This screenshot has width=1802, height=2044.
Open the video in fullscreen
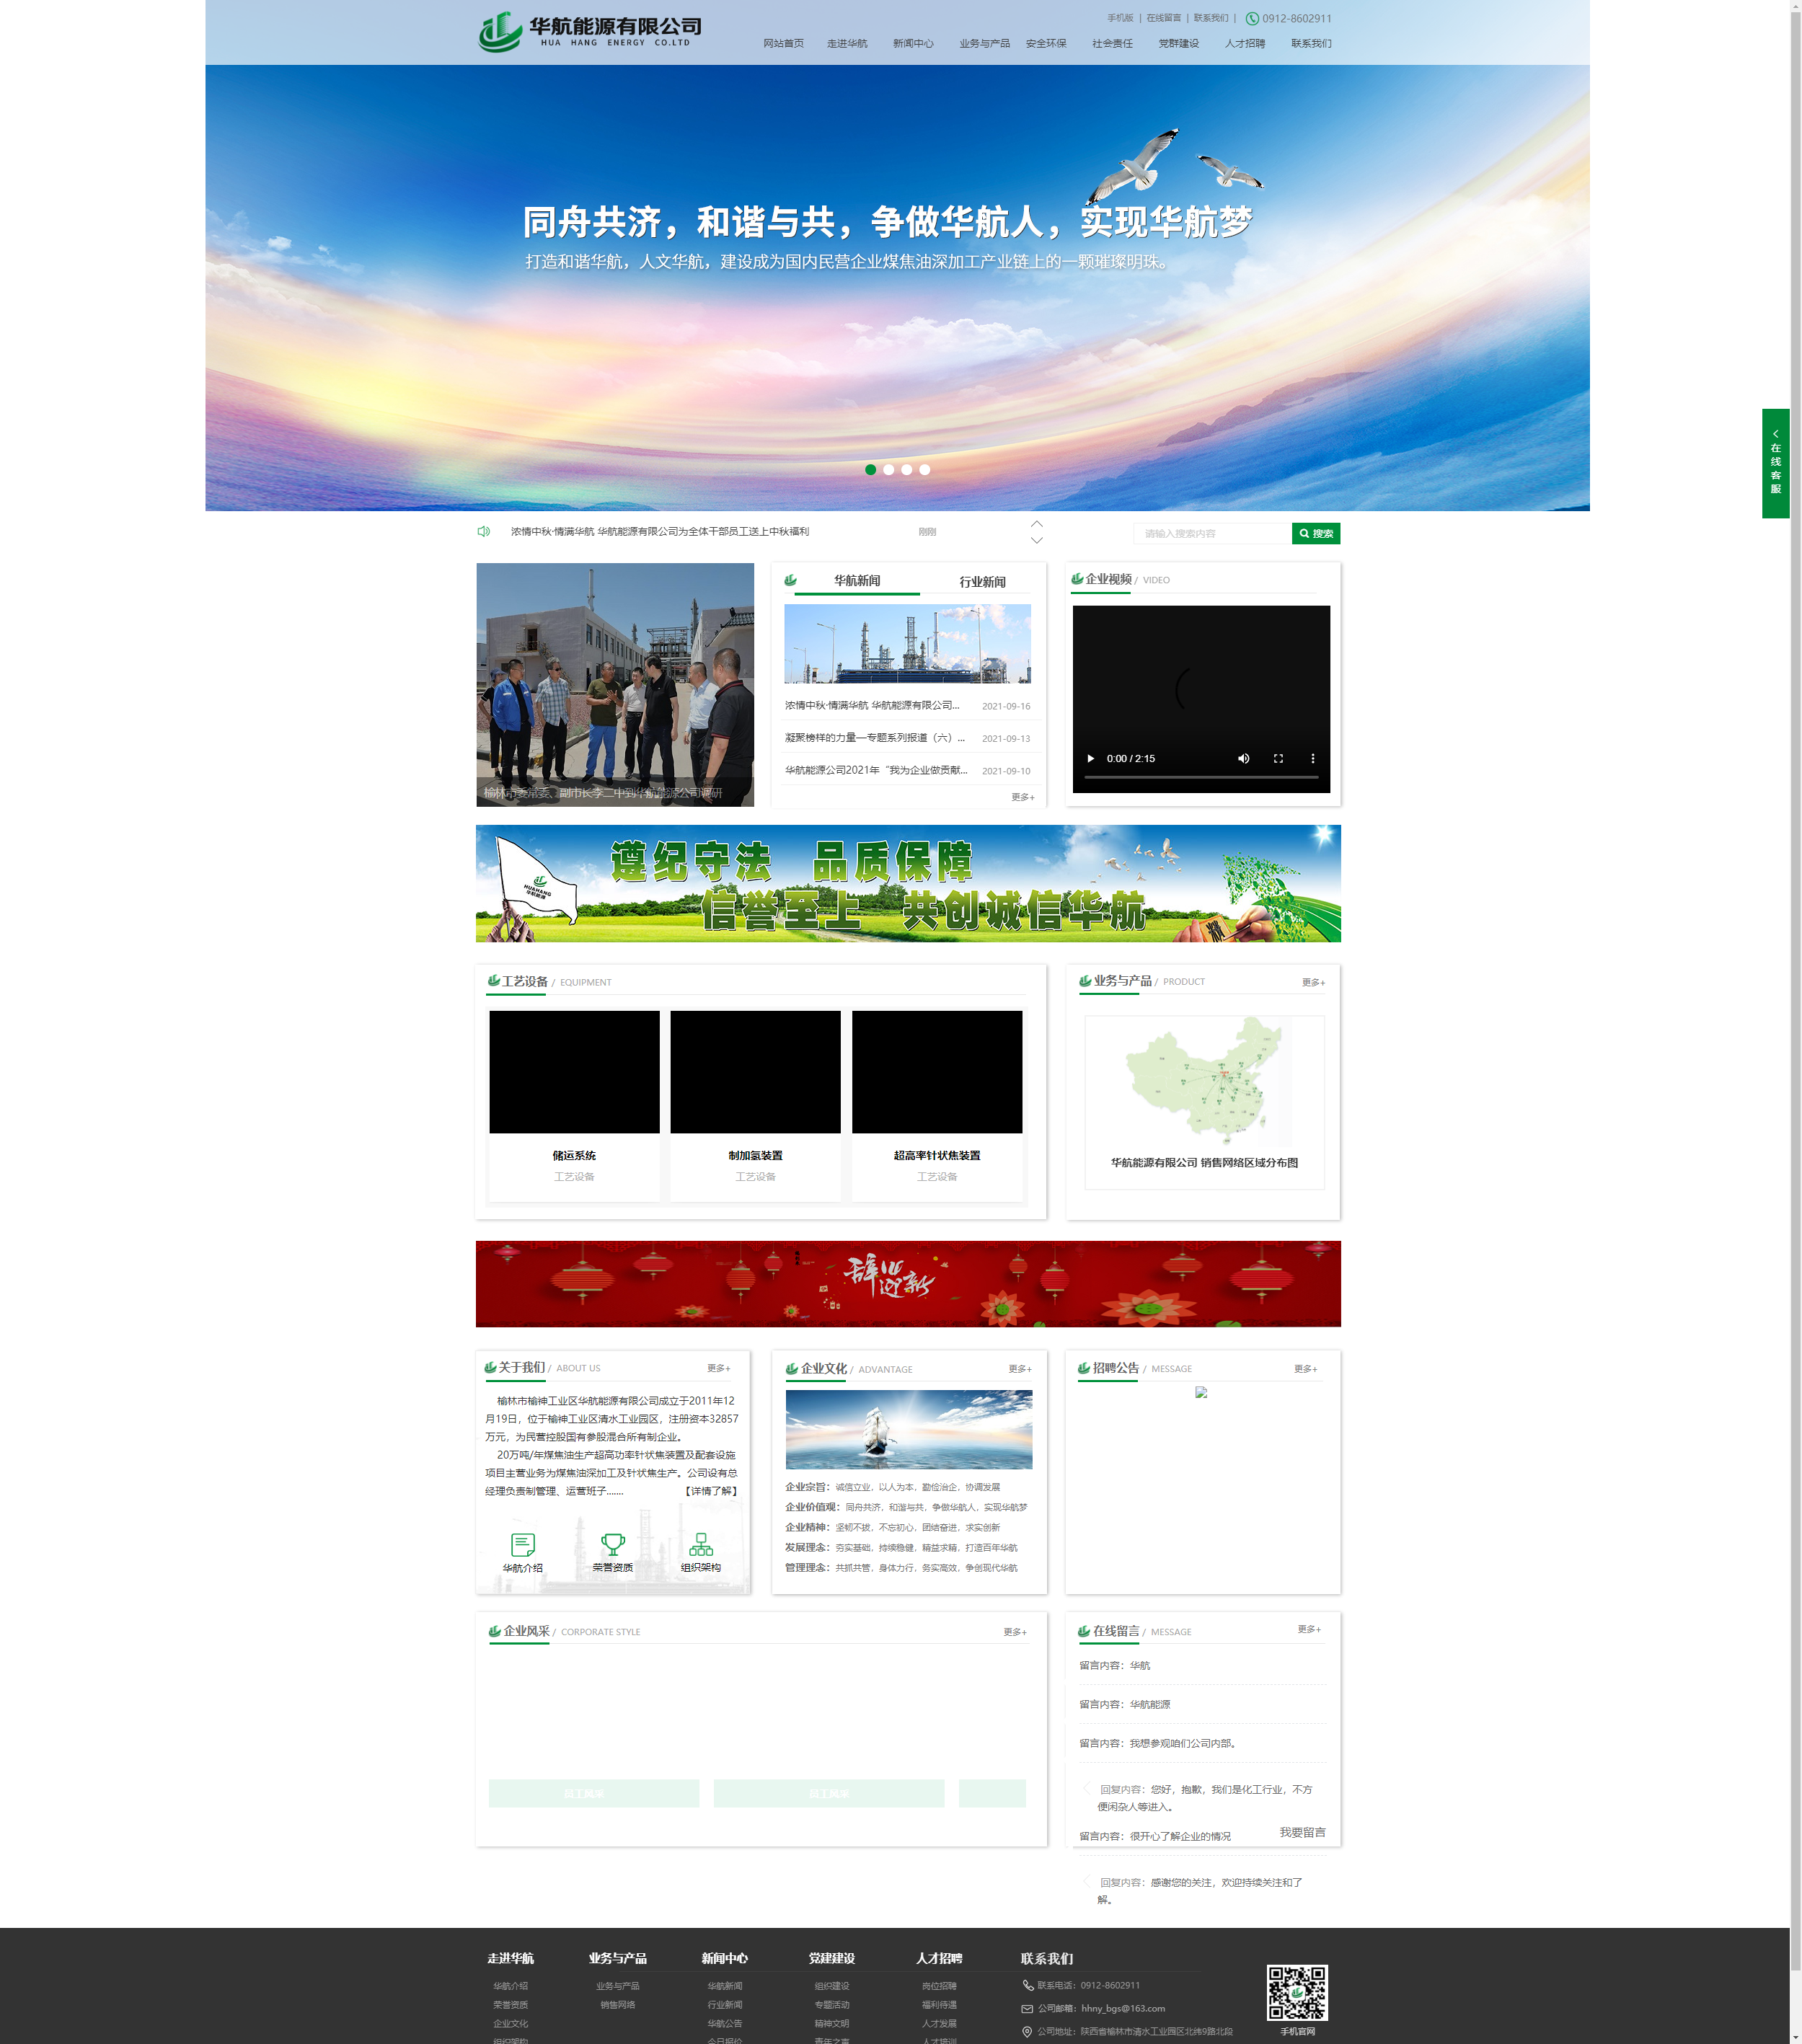point(1278,758)
